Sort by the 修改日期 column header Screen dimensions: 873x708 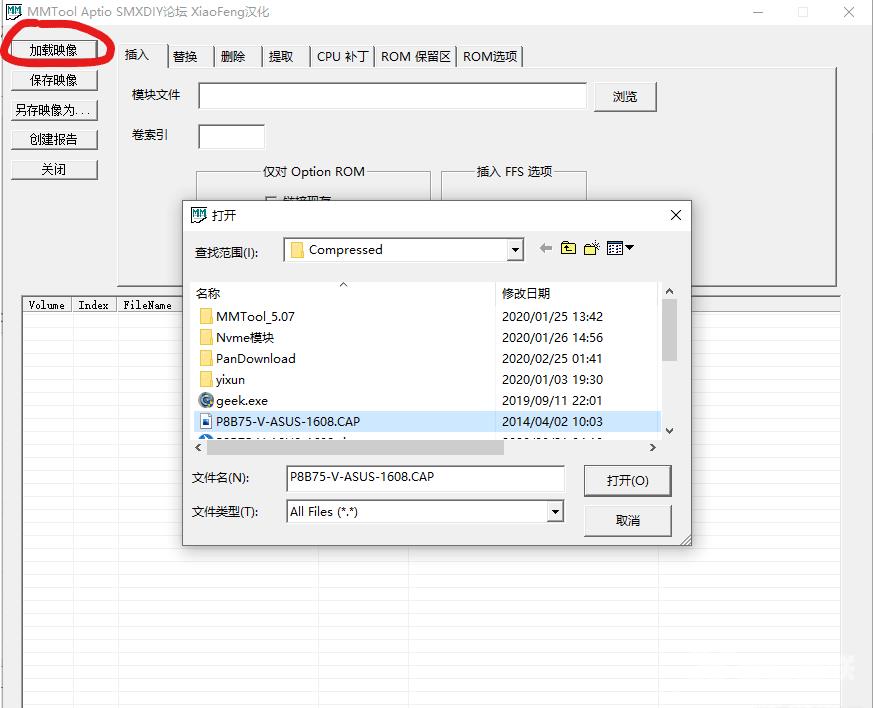[577, 293]
